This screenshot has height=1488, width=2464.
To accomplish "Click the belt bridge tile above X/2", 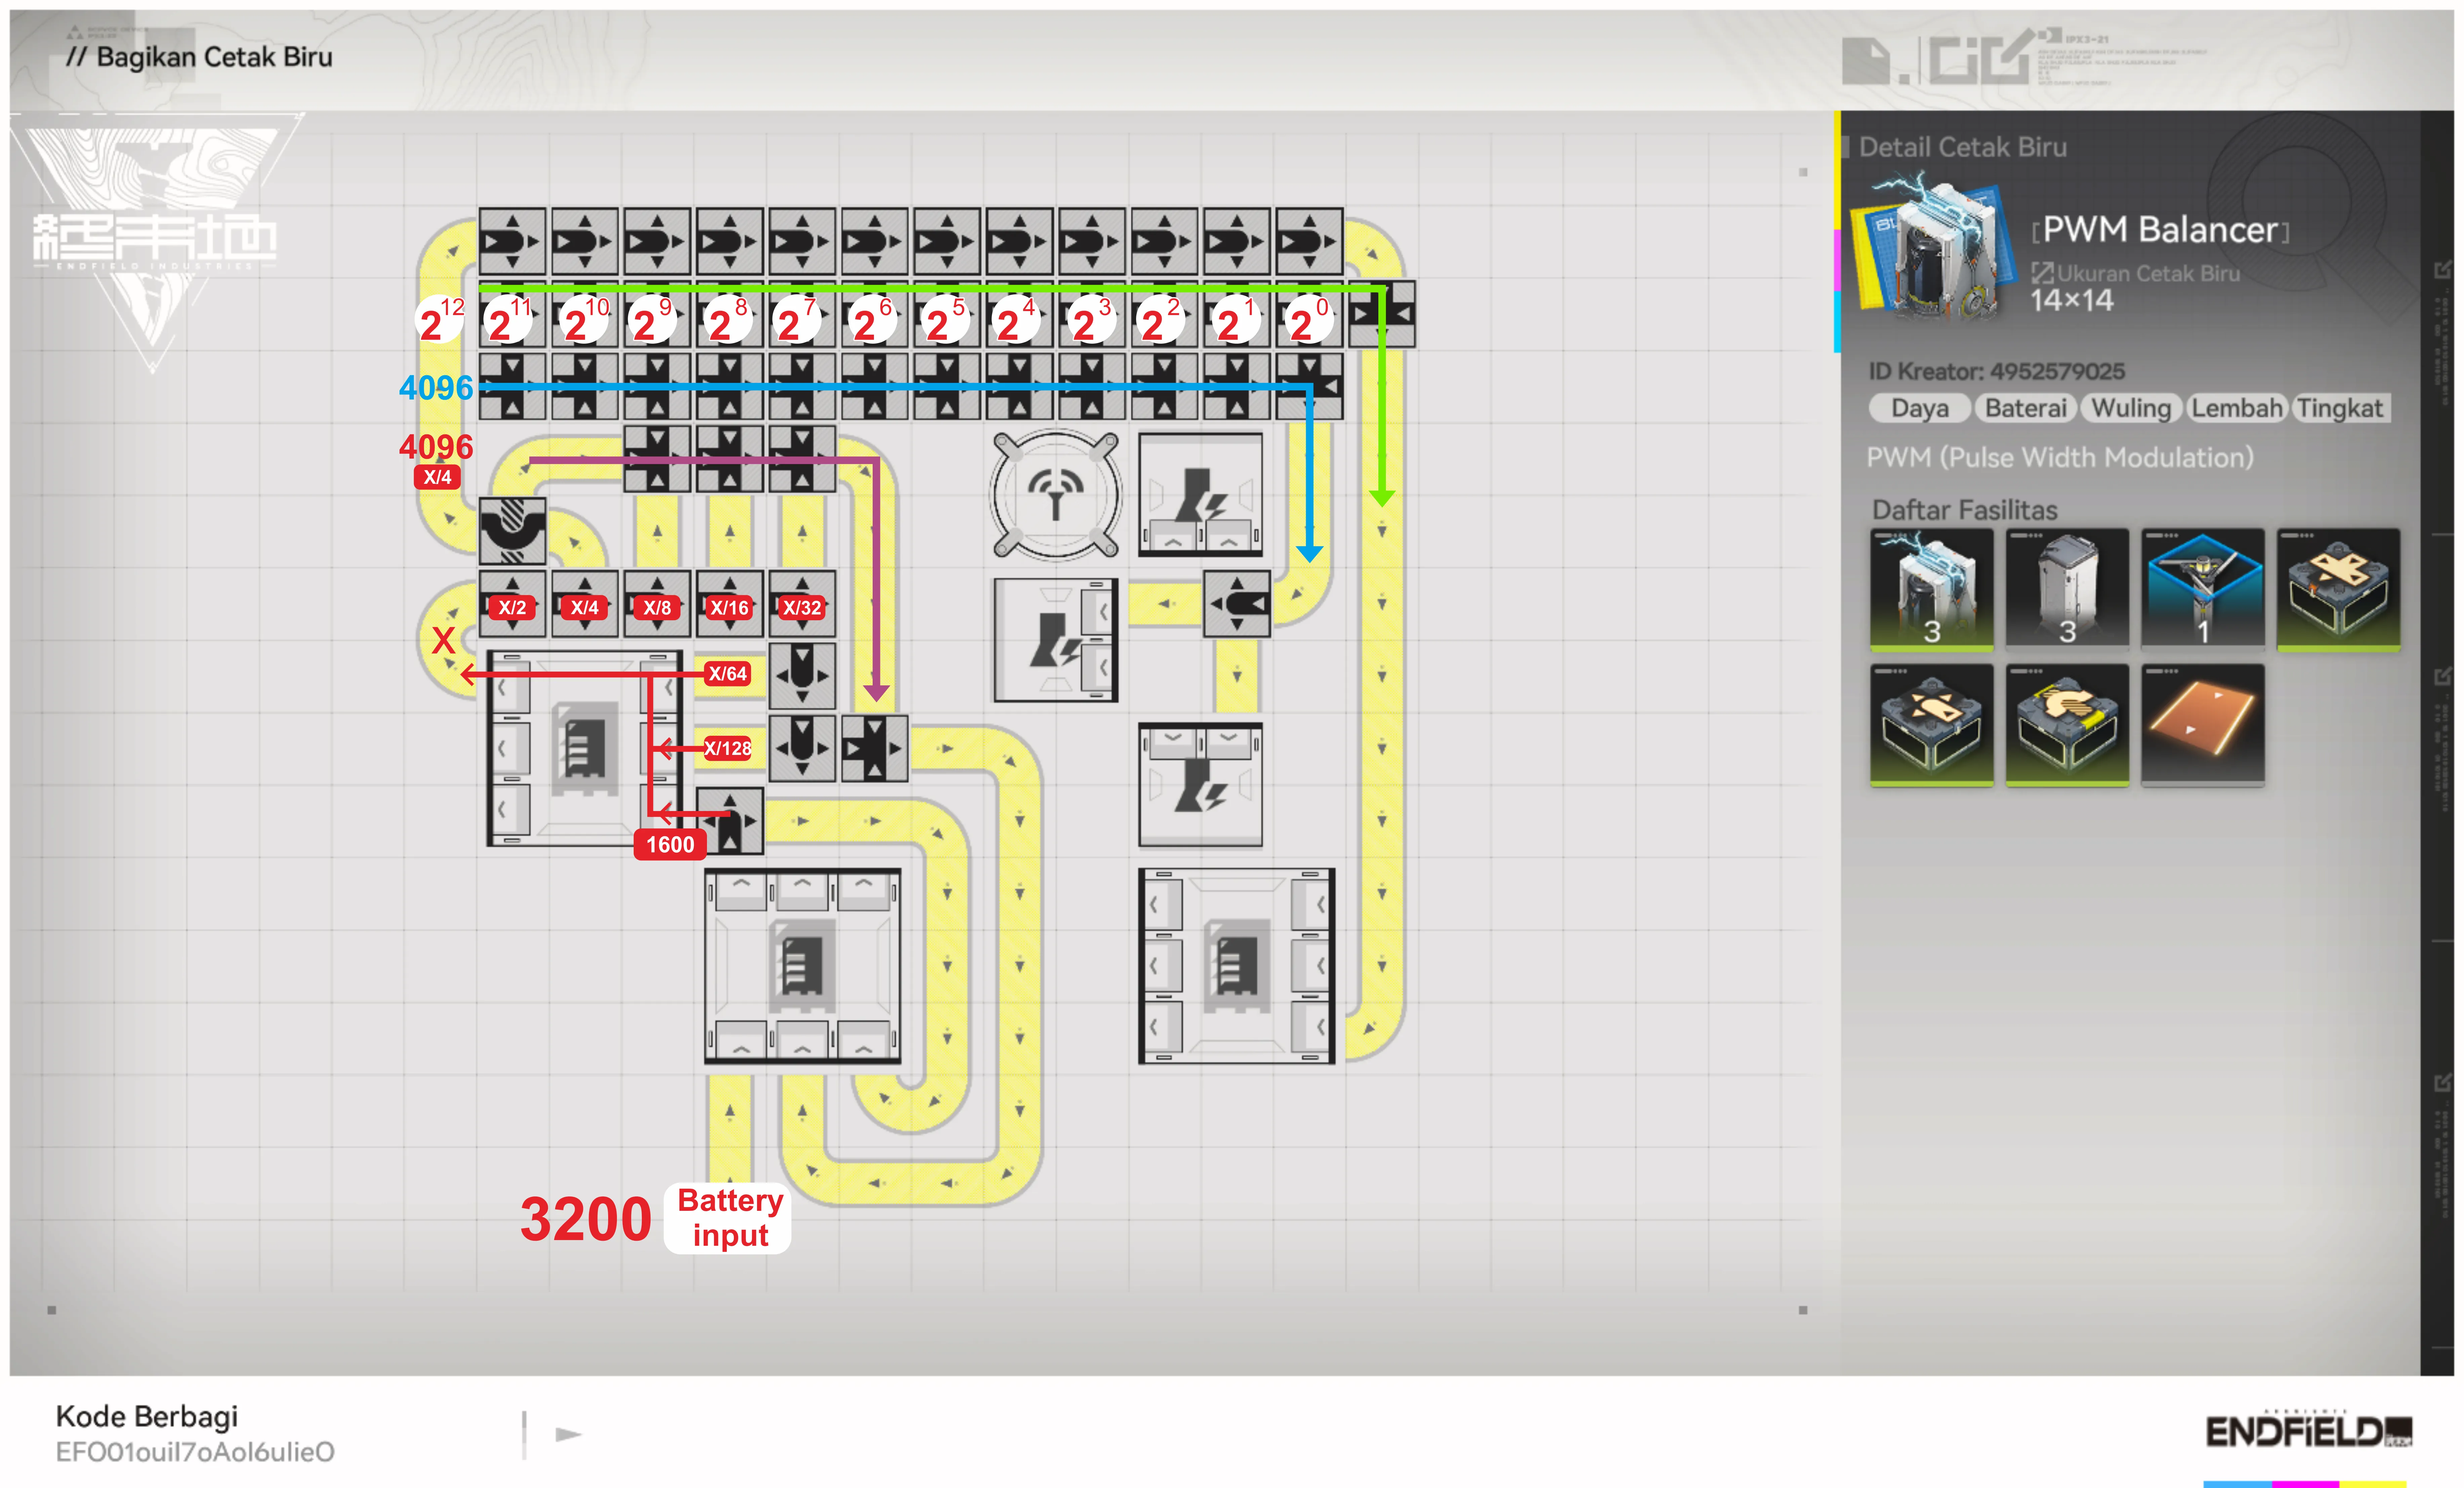I will coord(512,531).
